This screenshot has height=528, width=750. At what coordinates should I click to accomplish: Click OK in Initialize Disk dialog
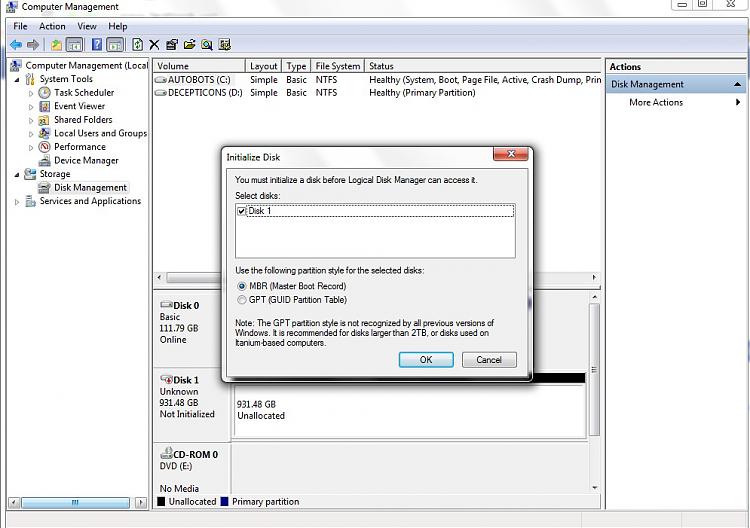pyautogui.click(x=426, y=360)
